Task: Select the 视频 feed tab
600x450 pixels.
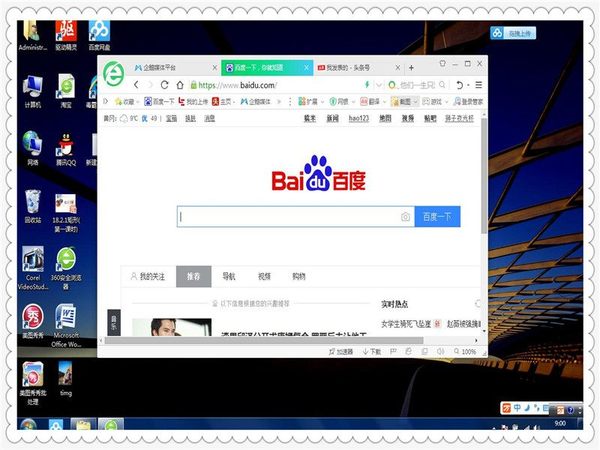Action: point(264,276)
